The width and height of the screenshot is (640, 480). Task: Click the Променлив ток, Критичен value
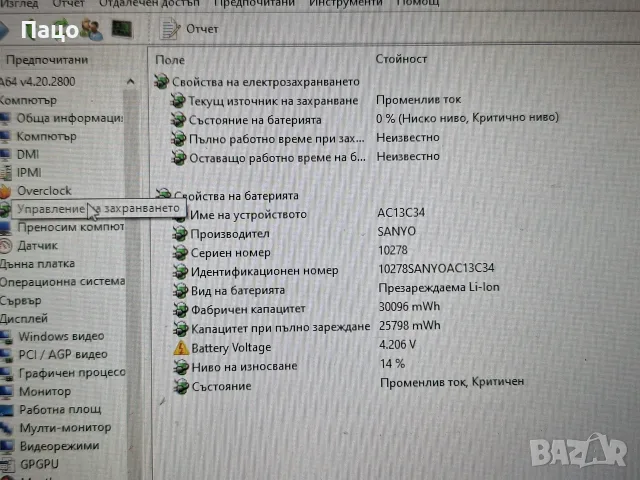[452, 382]
